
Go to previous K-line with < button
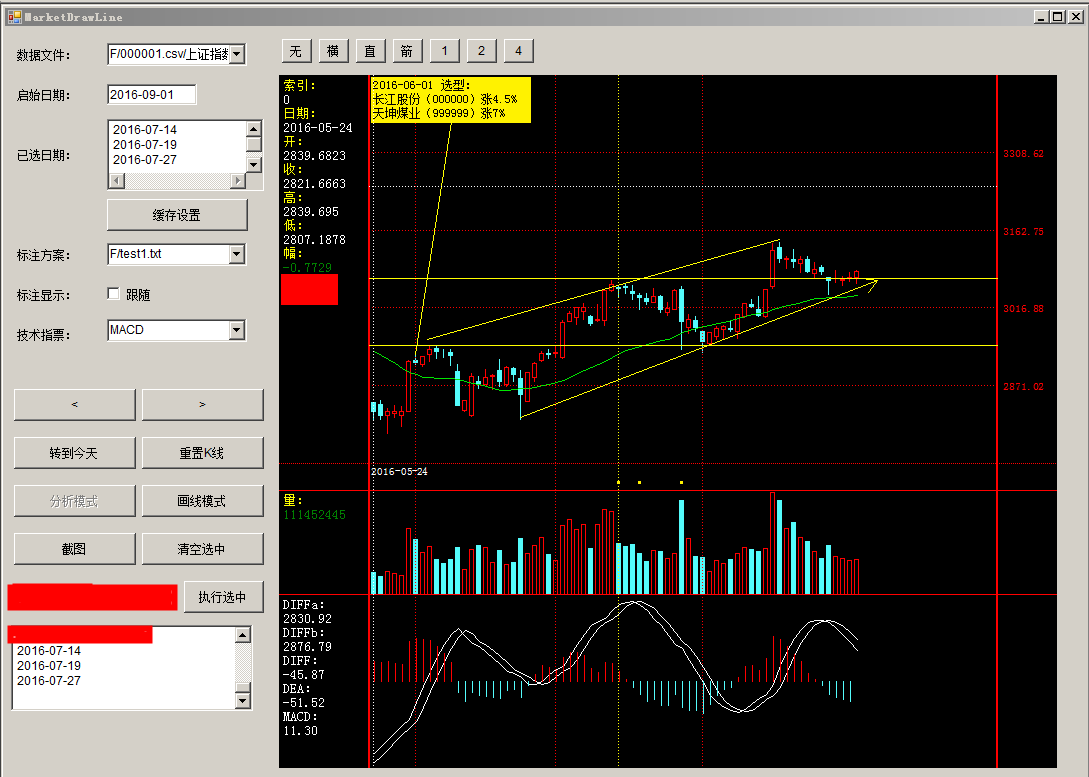[x=75, y=405]
